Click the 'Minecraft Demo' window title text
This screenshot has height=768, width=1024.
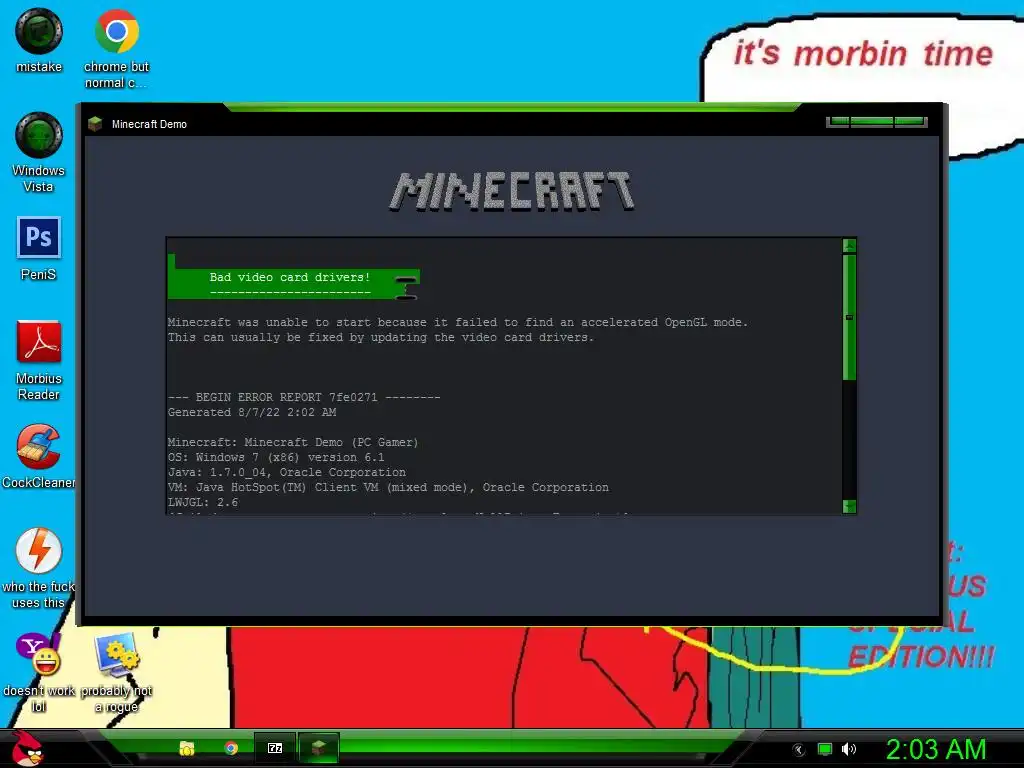pos(149,124)
